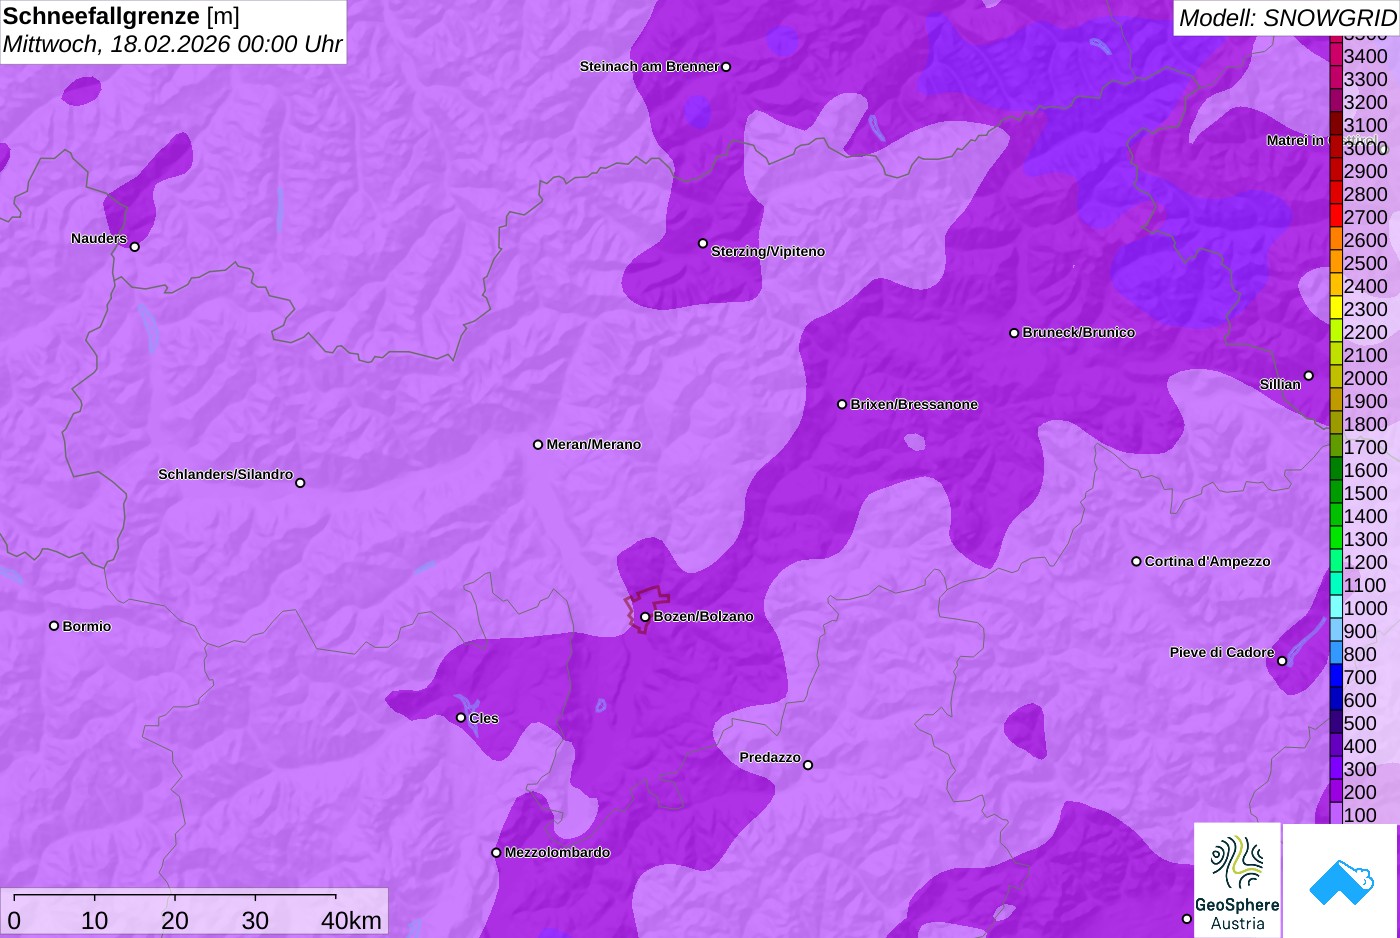
Task: Click the 40km scale bar label
Action: (x=351, y=920)
